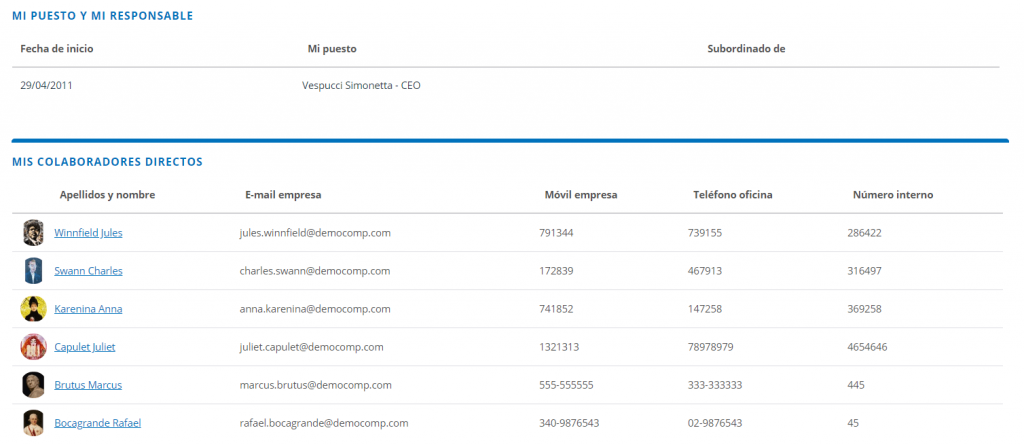
Task: Select jules.winnfield@democomp.com email text
Action: pyautogui.click(x=315, y=233)
